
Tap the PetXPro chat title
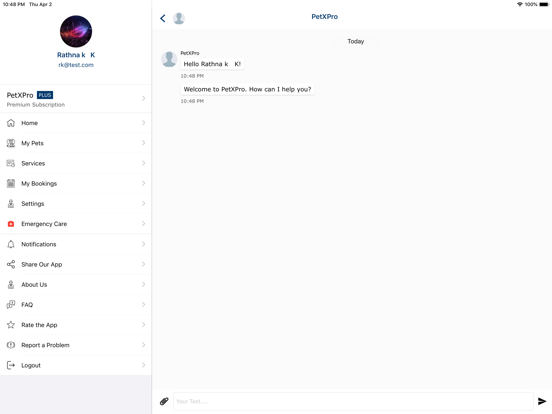click(x=325, y=17)
